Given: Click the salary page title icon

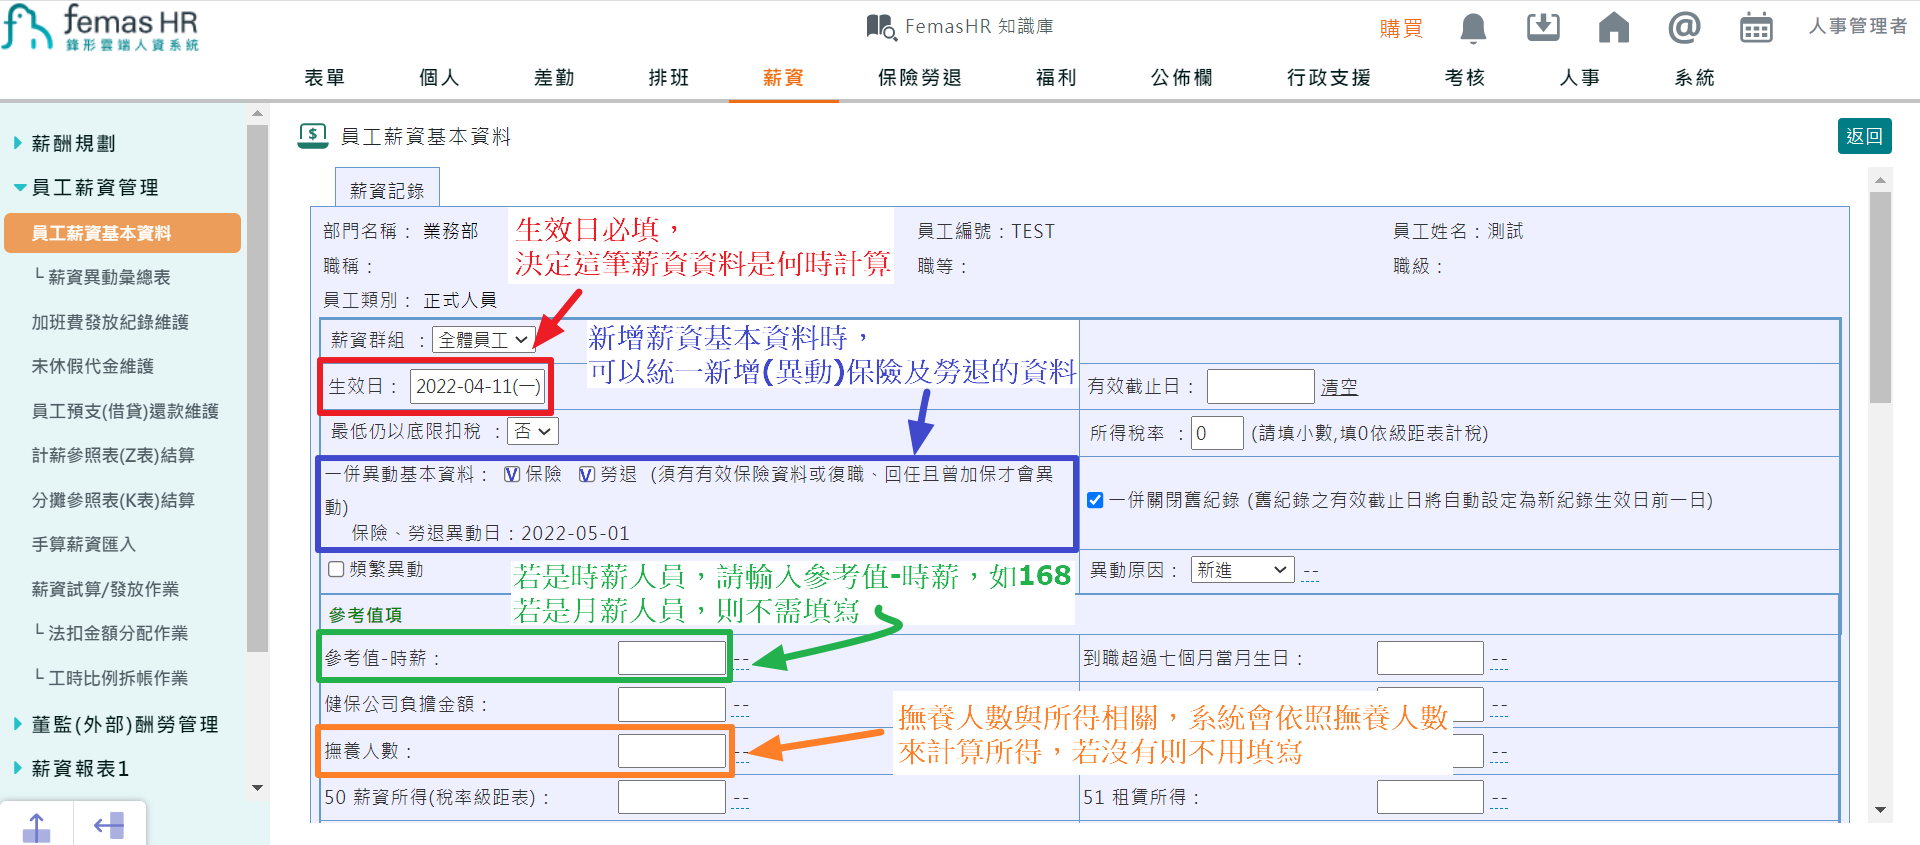Looking at the screenshot, I should (x=313, y=136).
